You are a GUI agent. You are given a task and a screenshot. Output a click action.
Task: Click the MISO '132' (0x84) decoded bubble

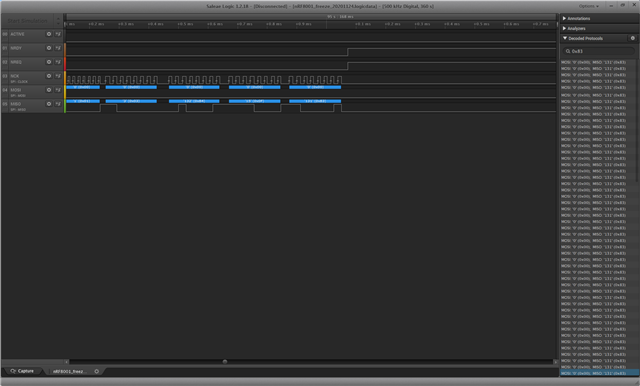coord(194,101)
